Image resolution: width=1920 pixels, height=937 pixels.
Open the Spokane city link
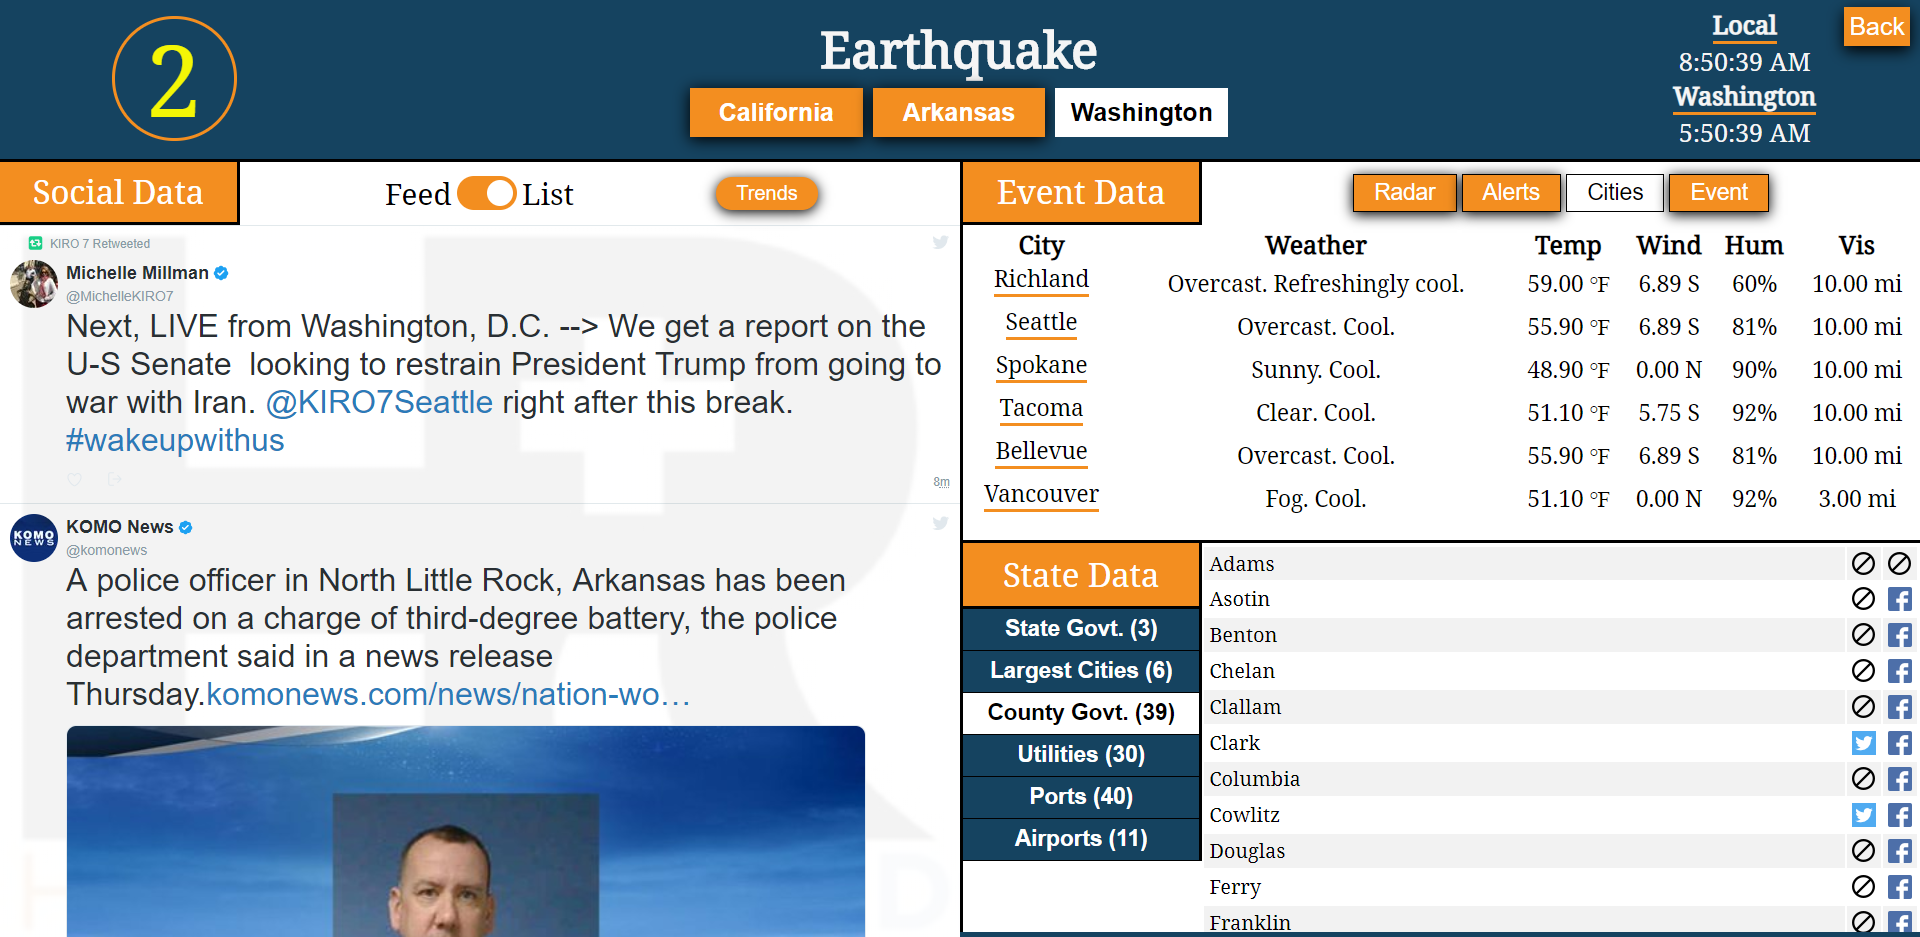(1041, 365)
